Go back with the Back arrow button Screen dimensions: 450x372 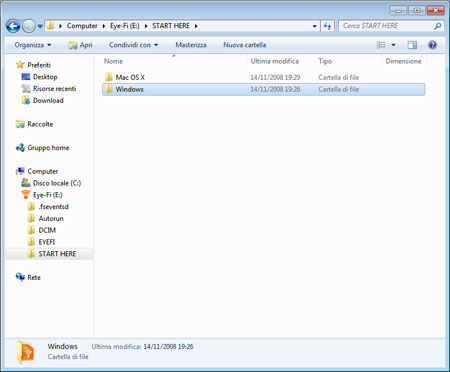click(13, 26)
